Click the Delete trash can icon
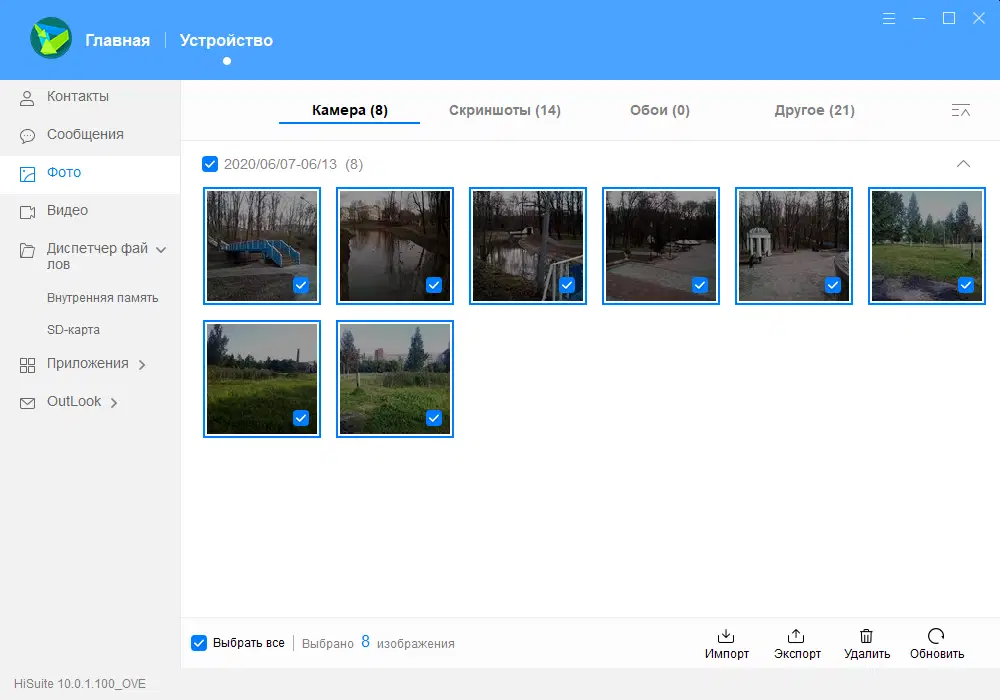 (x=866, y=636)
